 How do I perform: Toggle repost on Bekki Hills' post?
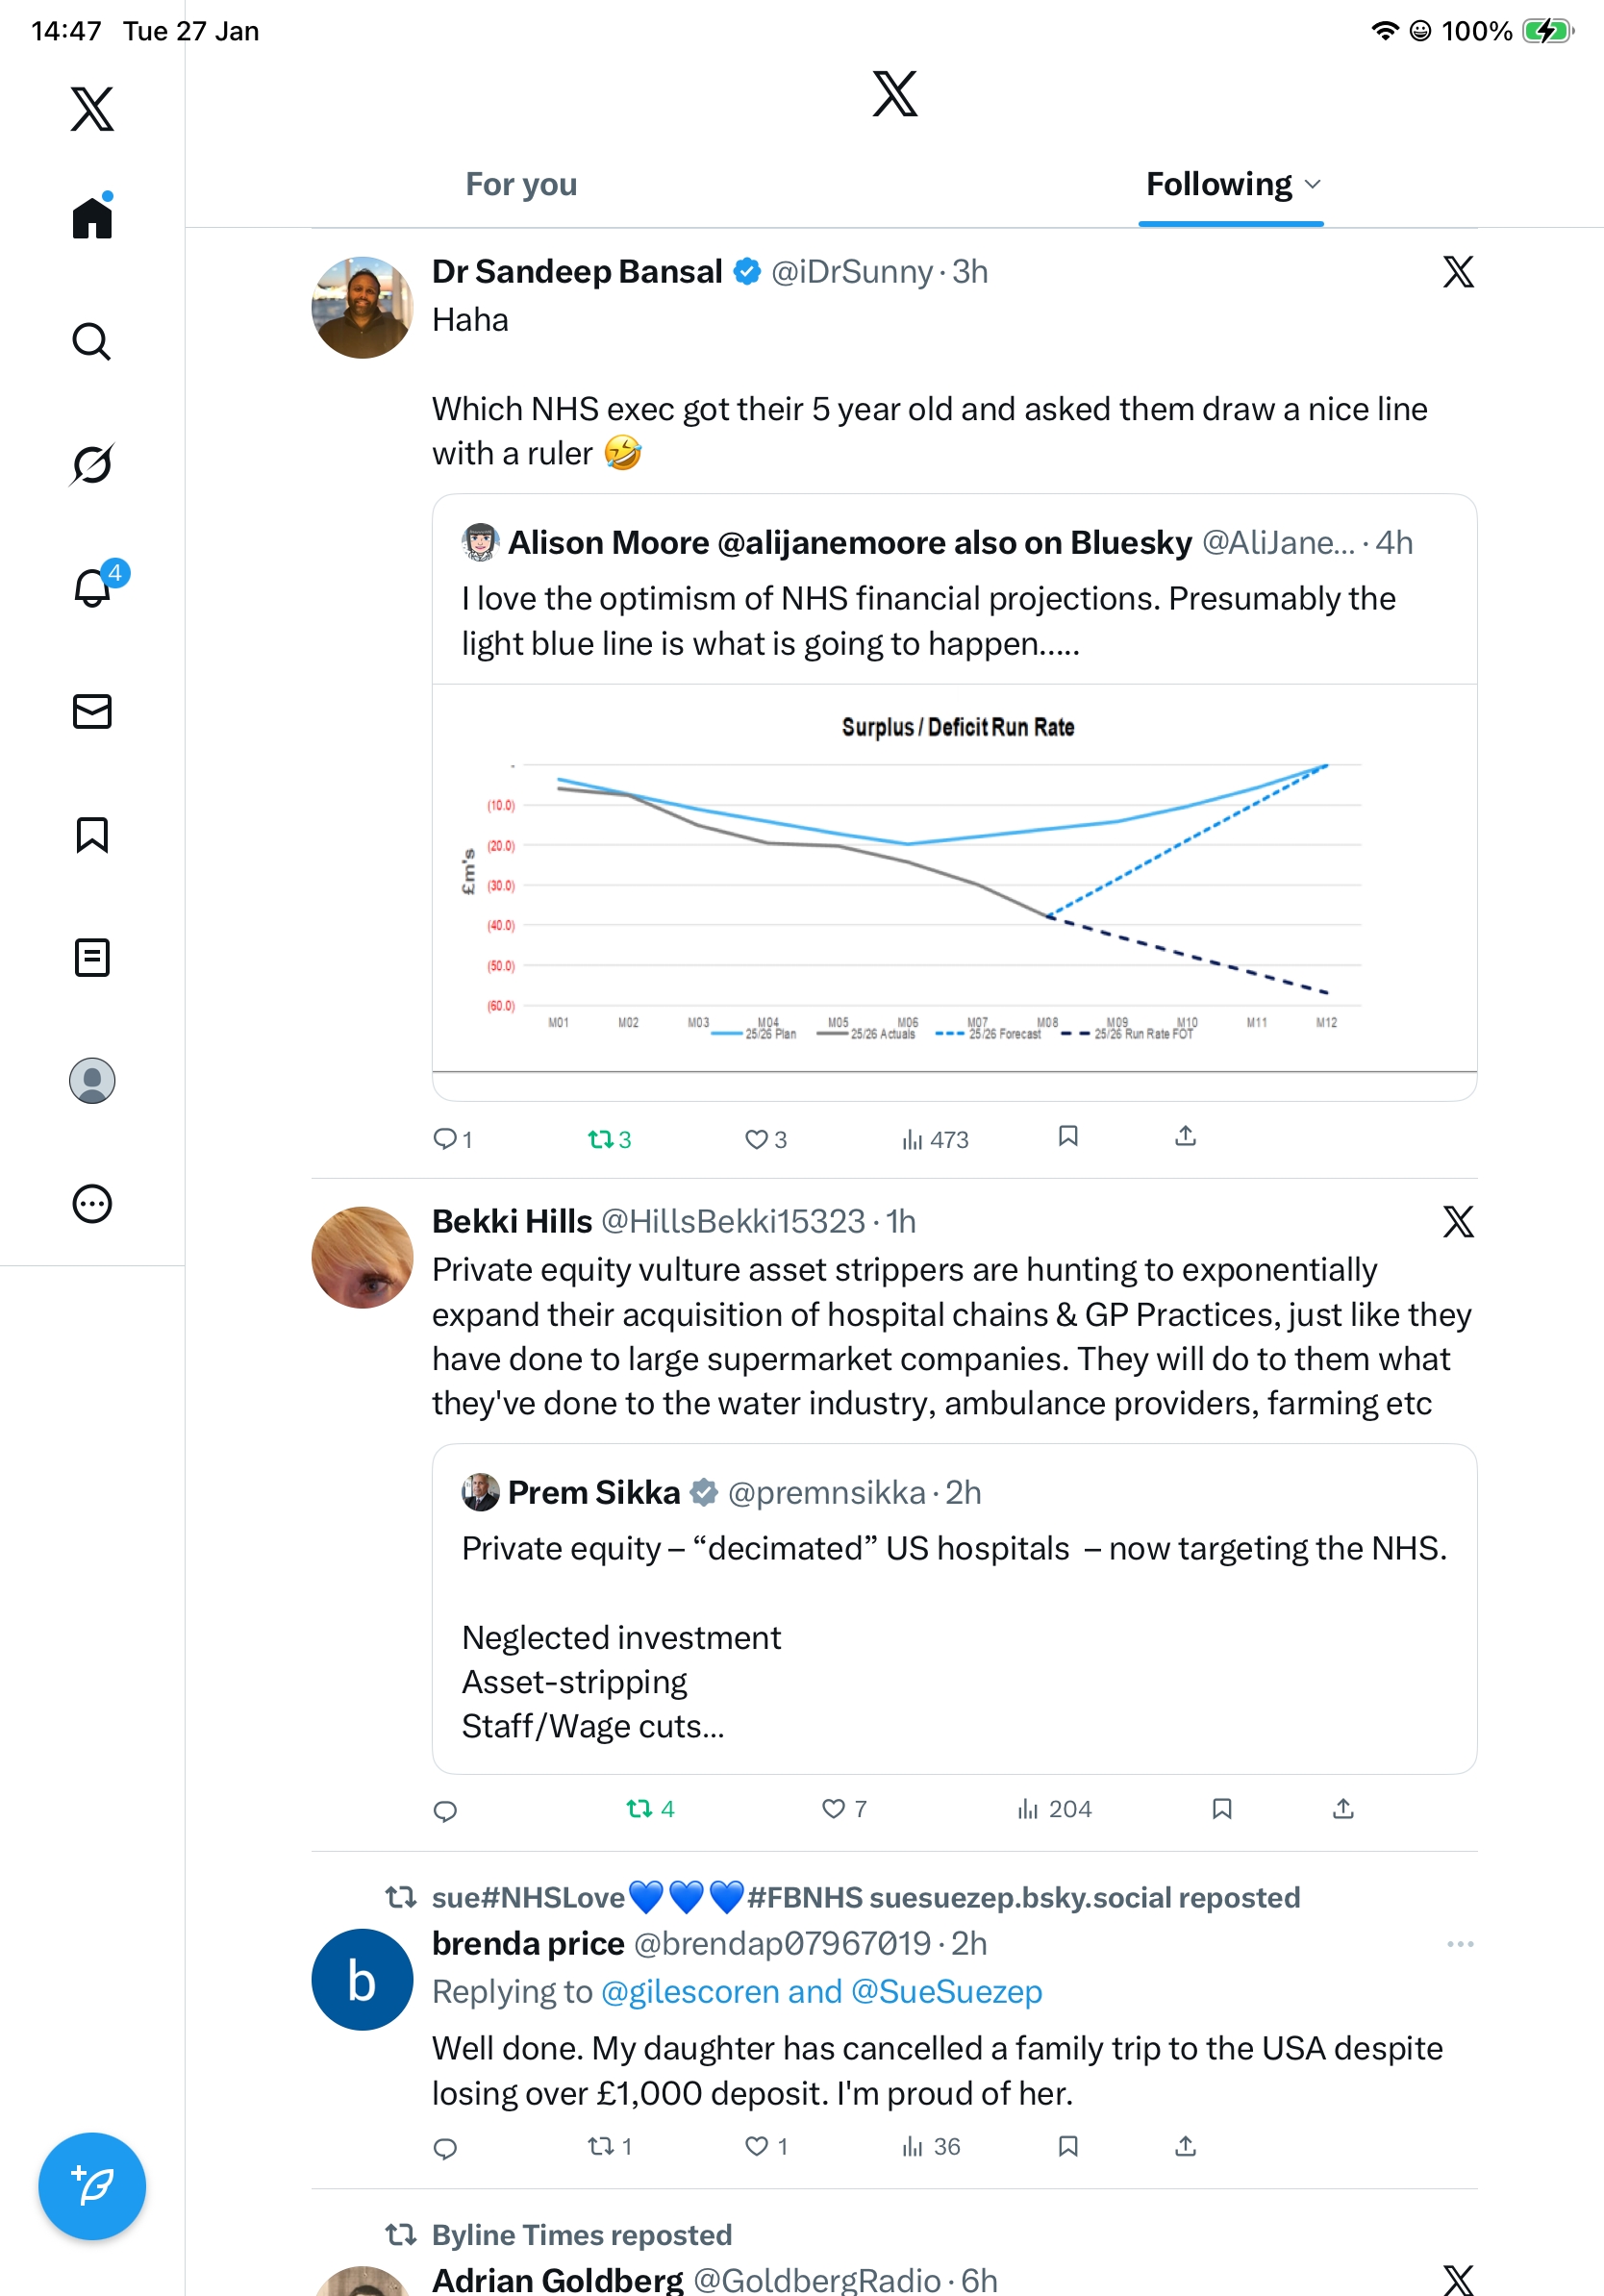pos(640,1808)
